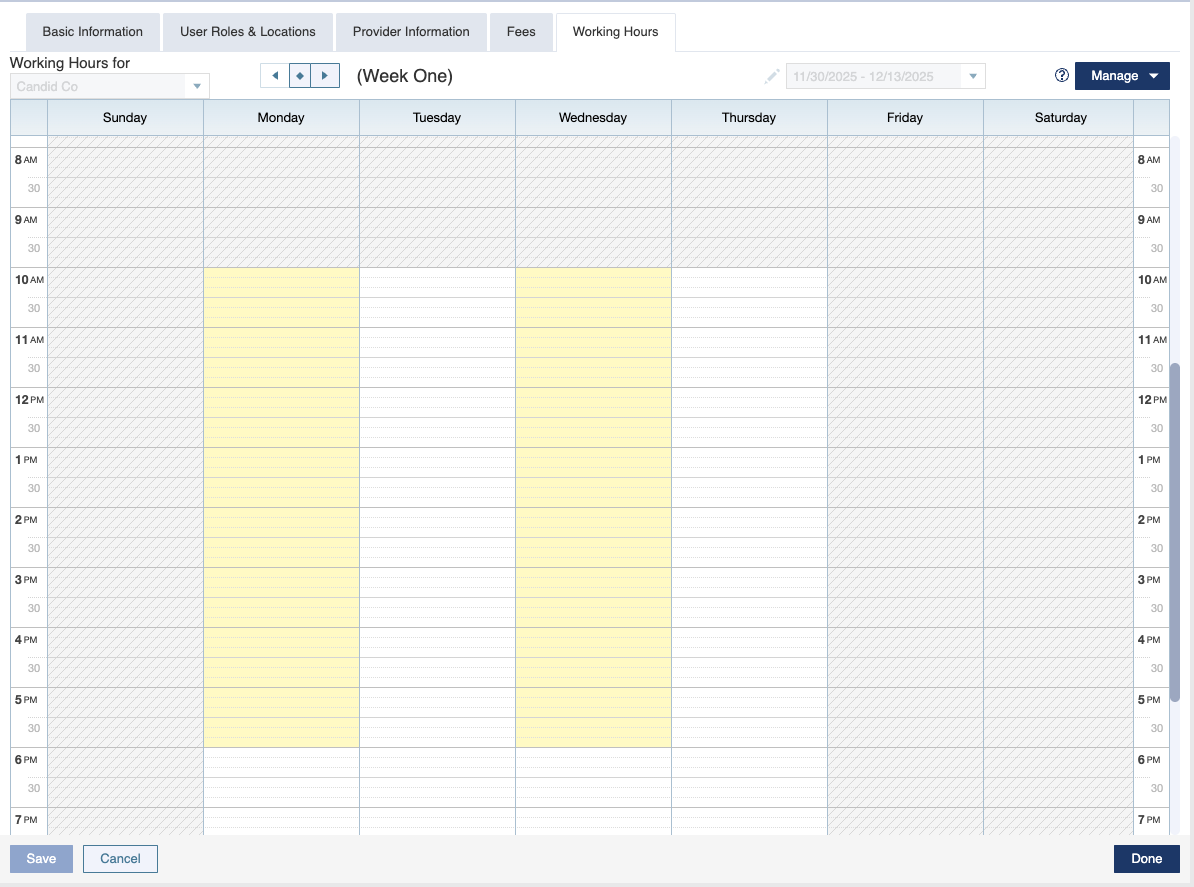Select Monday's yellow working hours block

[281, 507]
